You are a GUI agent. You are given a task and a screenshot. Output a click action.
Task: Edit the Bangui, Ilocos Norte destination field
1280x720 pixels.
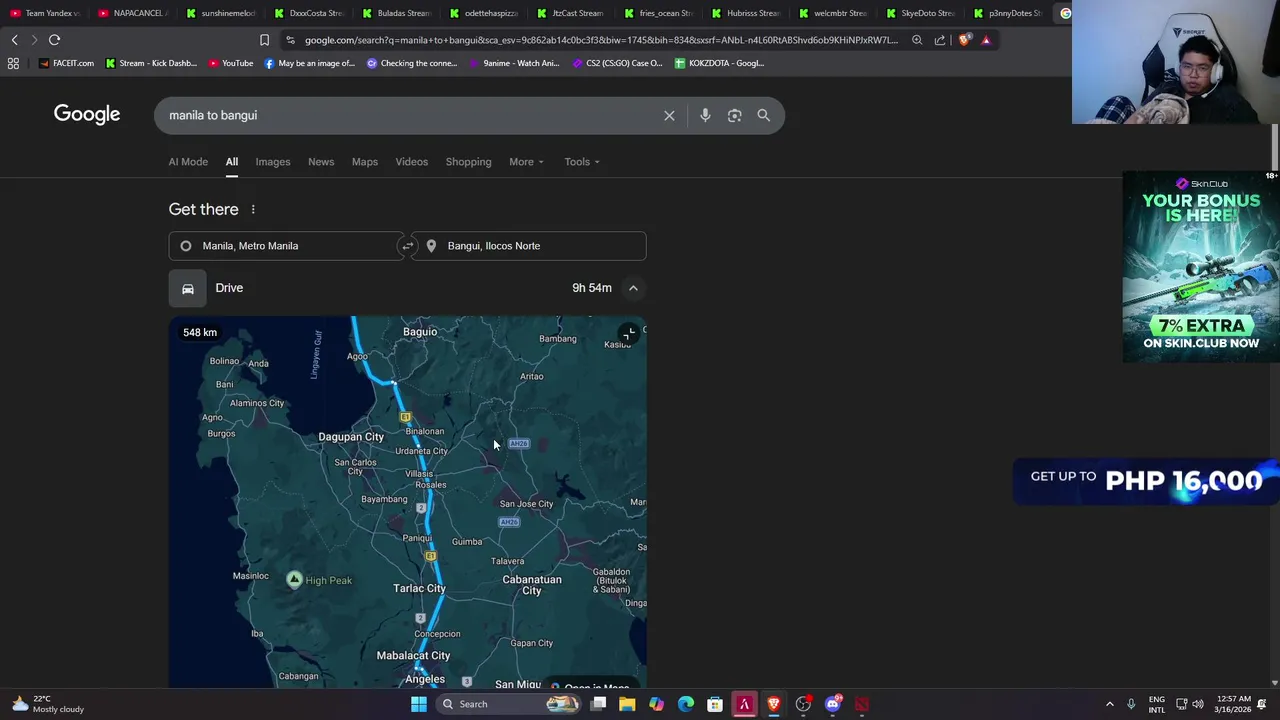coord(529,246)
